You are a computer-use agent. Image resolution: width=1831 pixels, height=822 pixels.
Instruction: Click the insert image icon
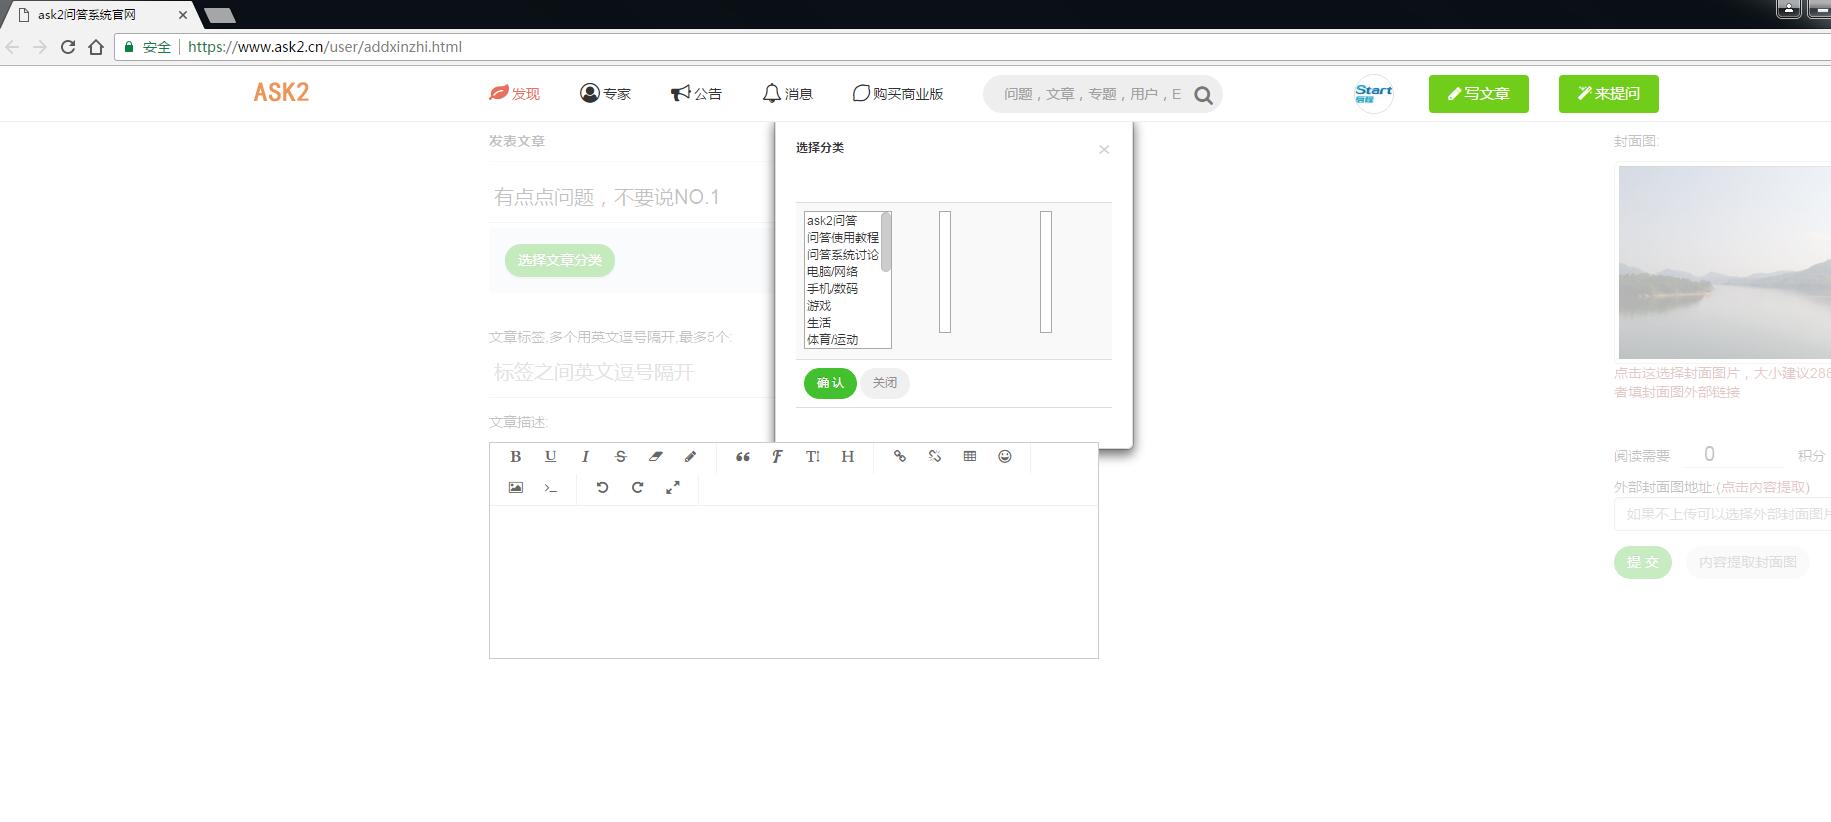pos(515,487)
